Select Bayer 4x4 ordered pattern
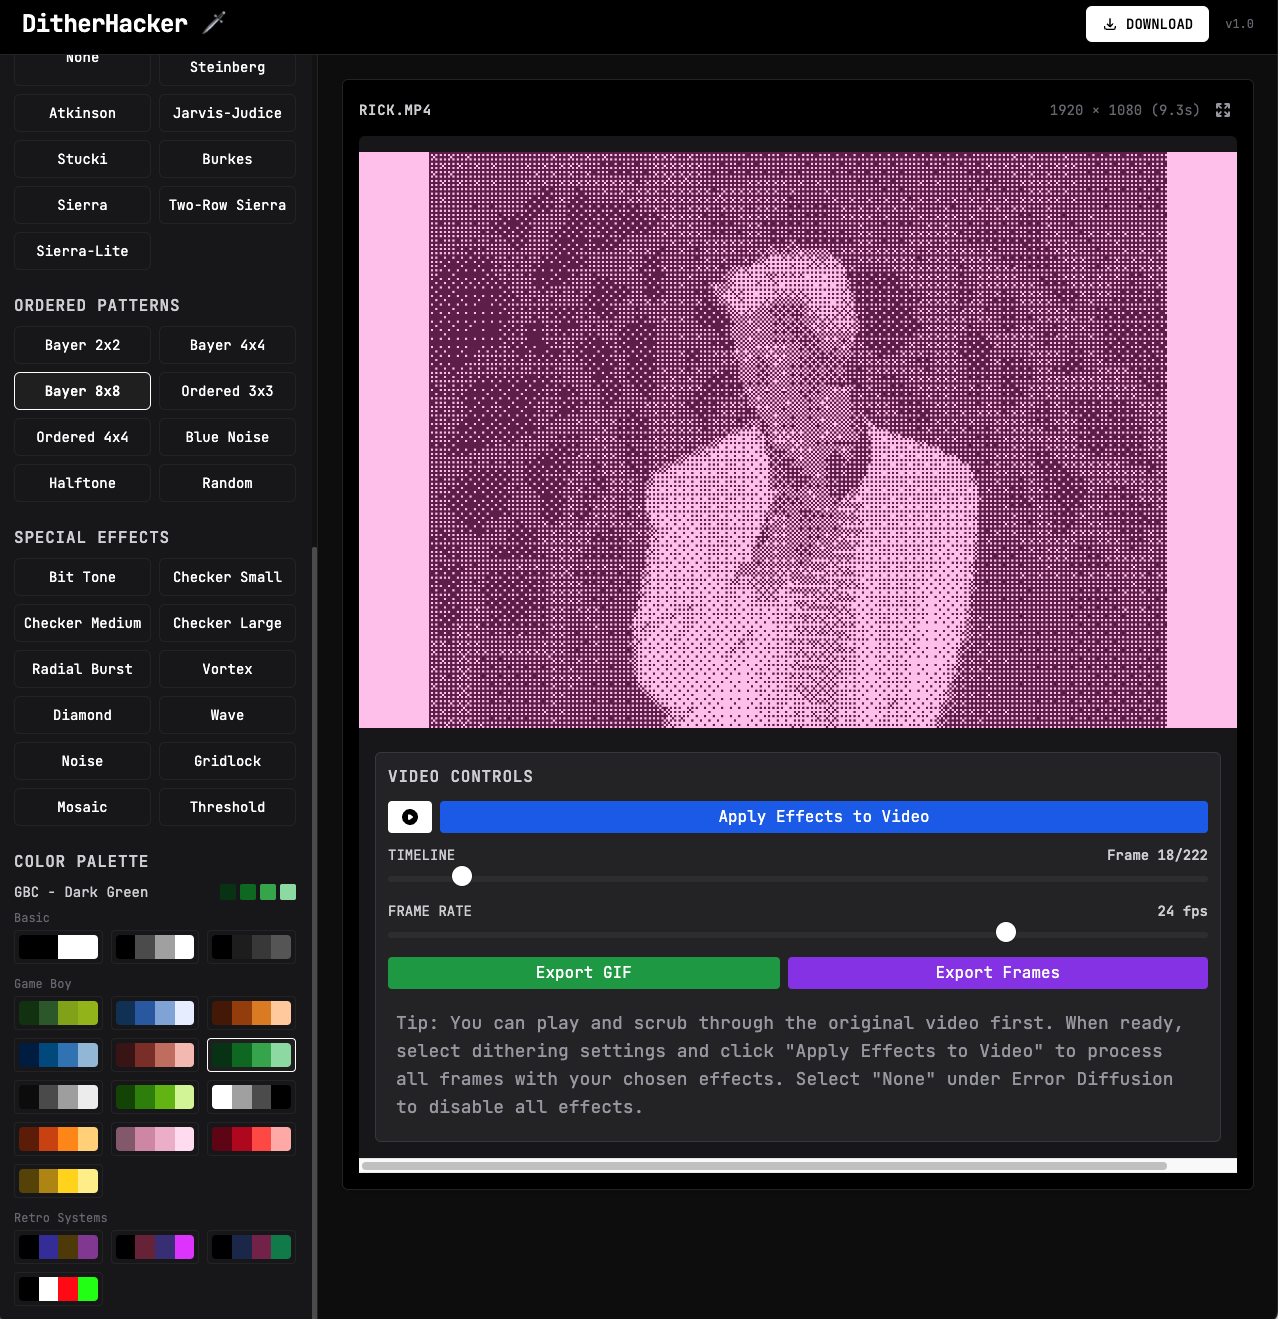Image resolution: width=1278 pixels, height=1319 pixels. point(227,345)
